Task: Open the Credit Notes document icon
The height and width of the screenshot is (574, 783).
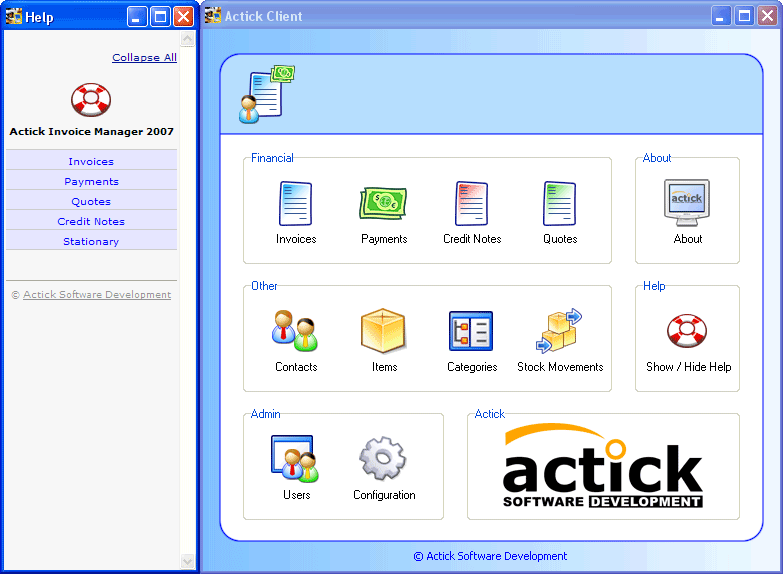Action: pos(471,203)
